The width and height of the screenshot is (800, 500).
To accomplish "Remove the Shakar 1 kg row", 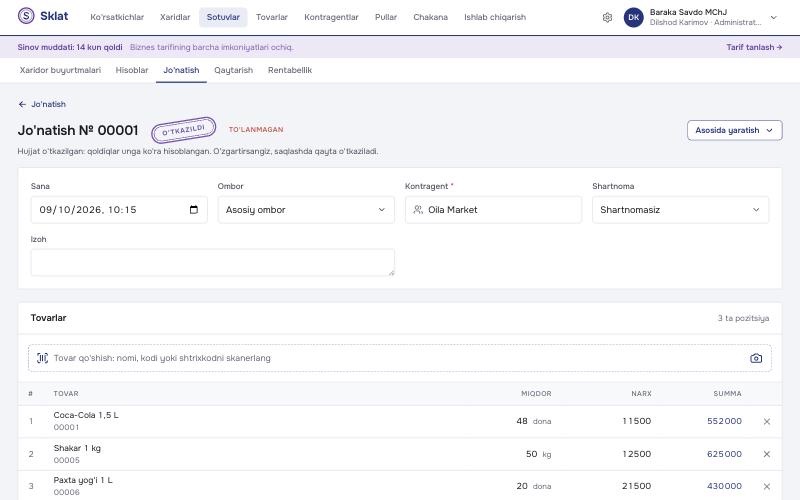I will (766, 454).
